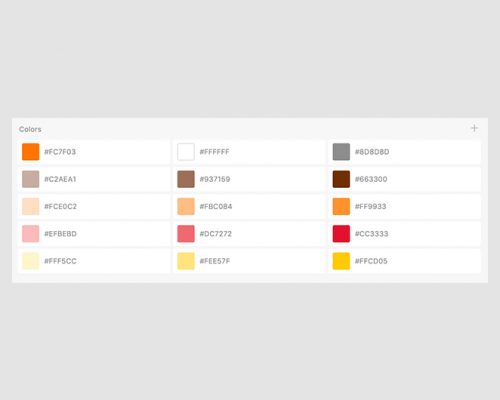Pick the dark brown #663300 swatch
Viewport: 500px width, 400px height.
pos(341,179)
